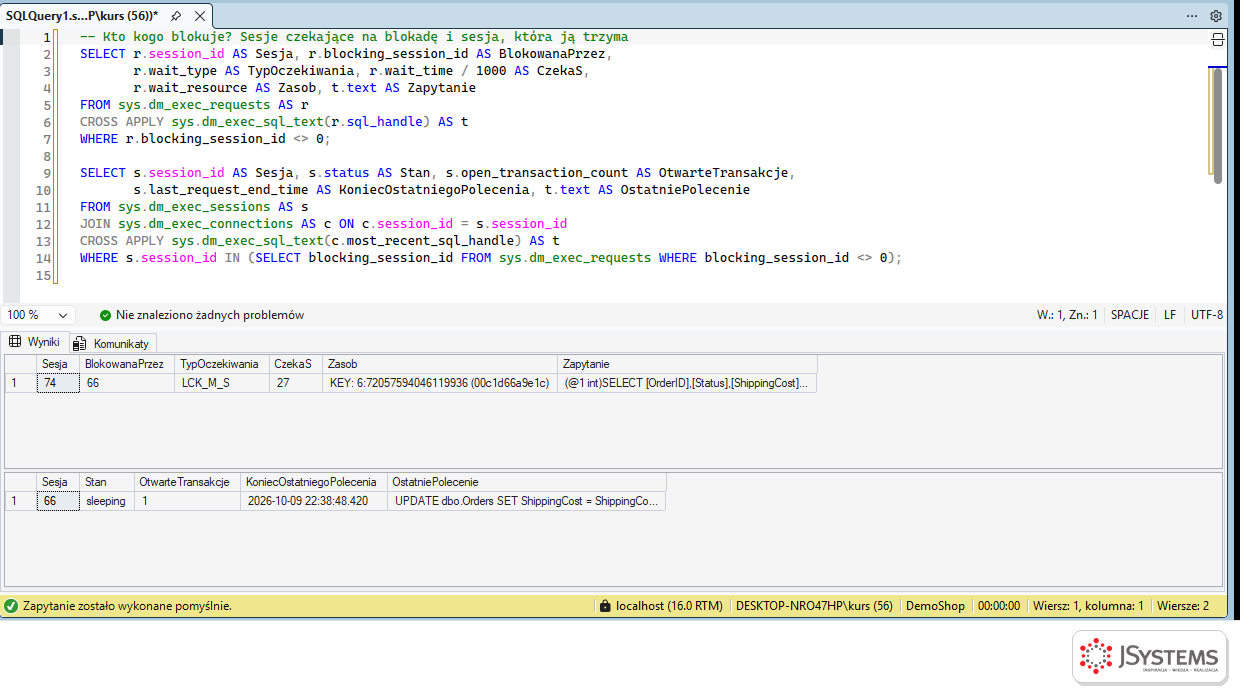Click the green no-problems check icon
The height and width of the screenshot is (692, 1240).
coord(106,315)
